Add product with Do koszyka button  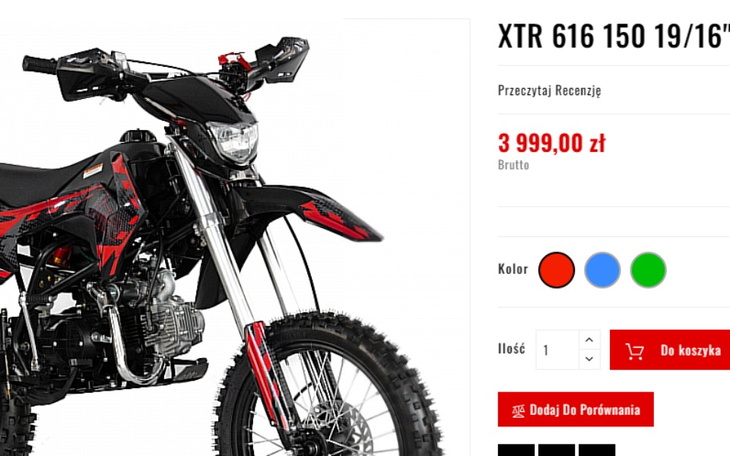click(670, 350)
